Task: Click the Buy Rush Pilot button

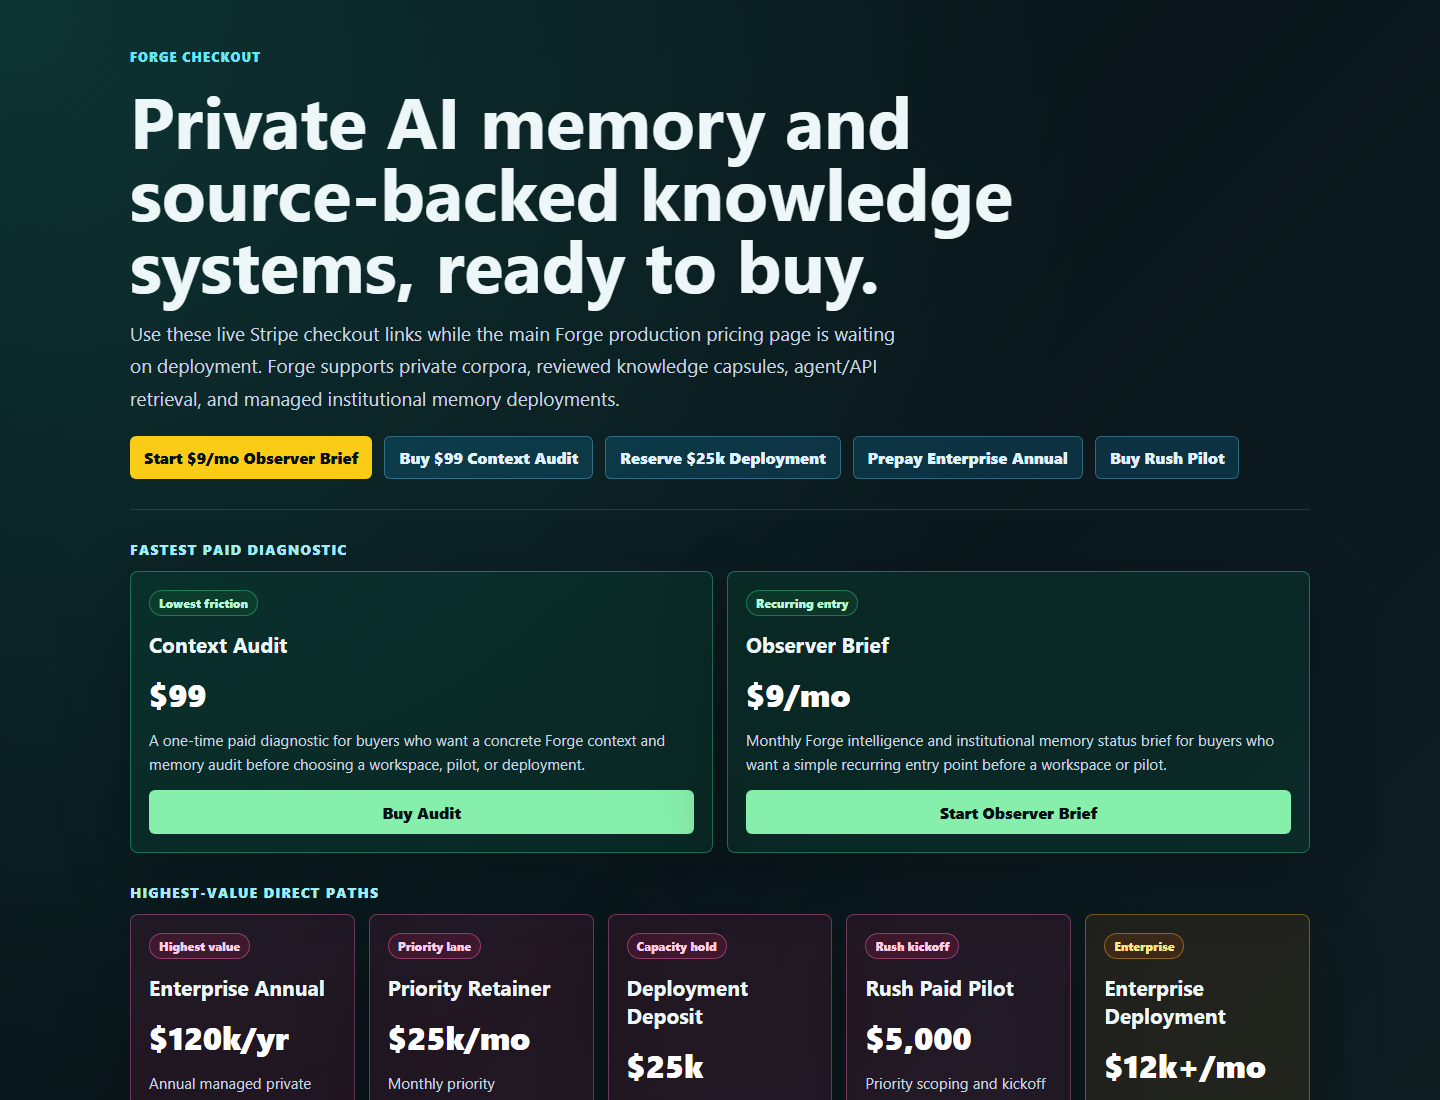Action: (1167, 458)
